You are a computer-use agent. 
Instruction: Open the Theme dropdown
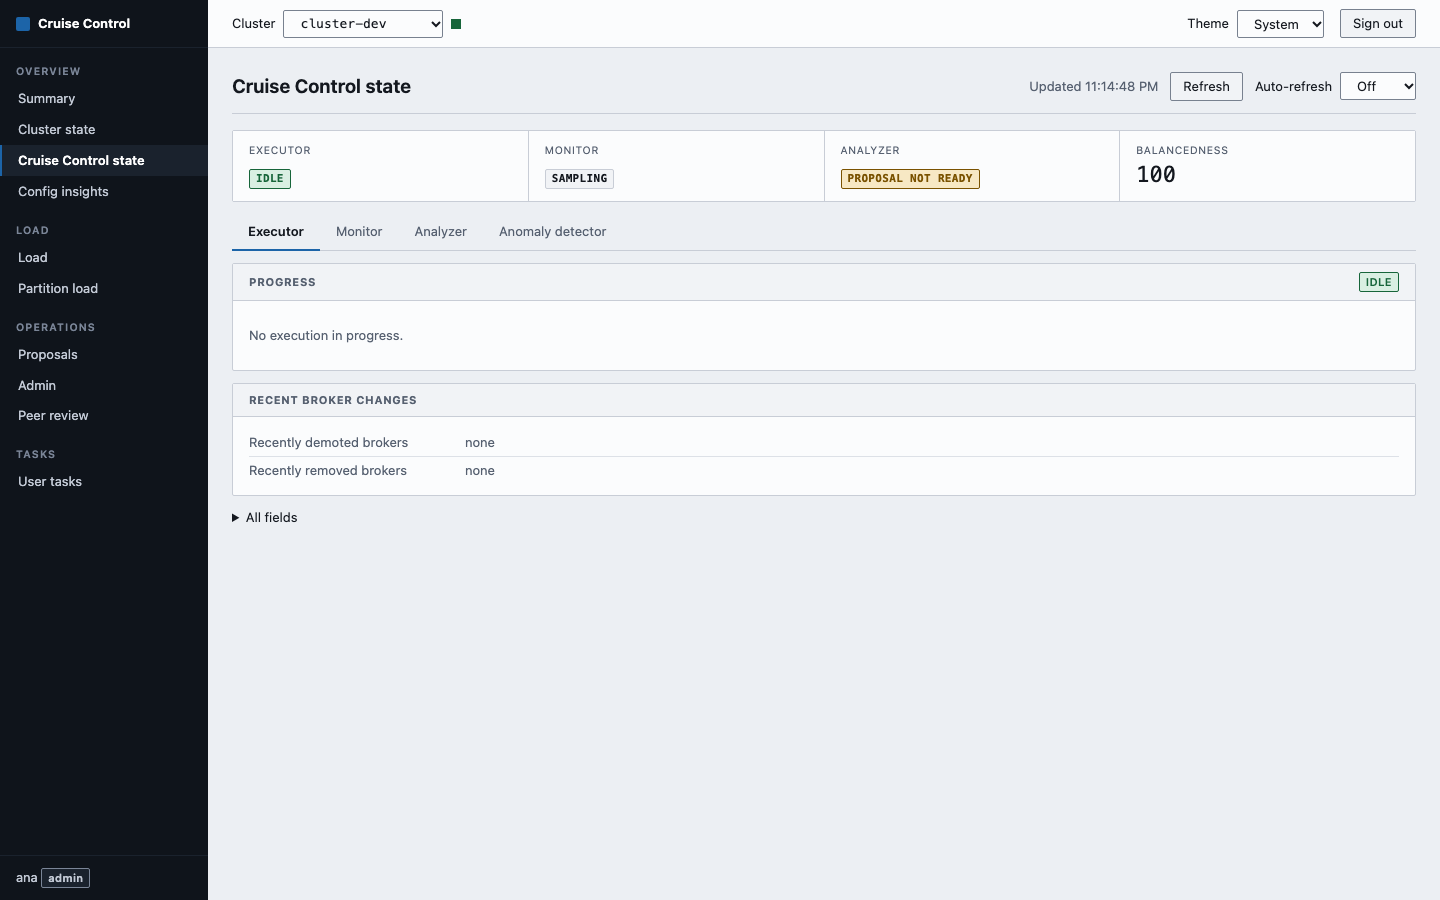[1280, 24]
